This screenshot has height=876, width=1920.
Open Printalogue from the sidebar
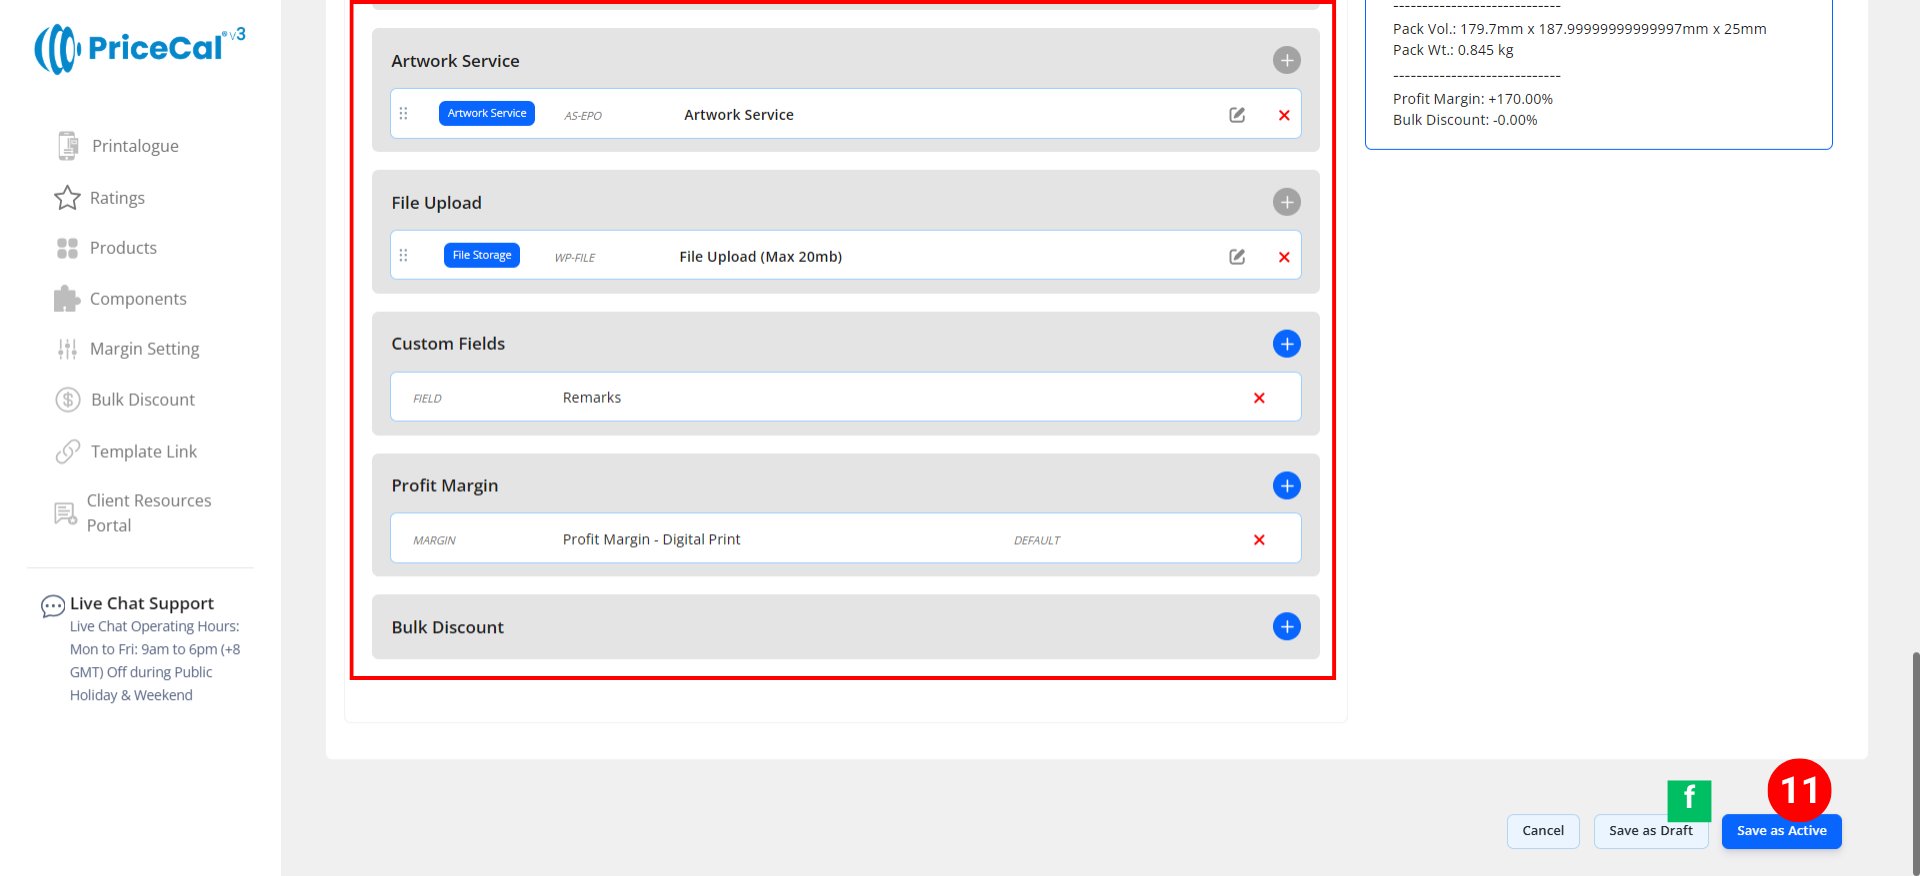pos(134,146)
